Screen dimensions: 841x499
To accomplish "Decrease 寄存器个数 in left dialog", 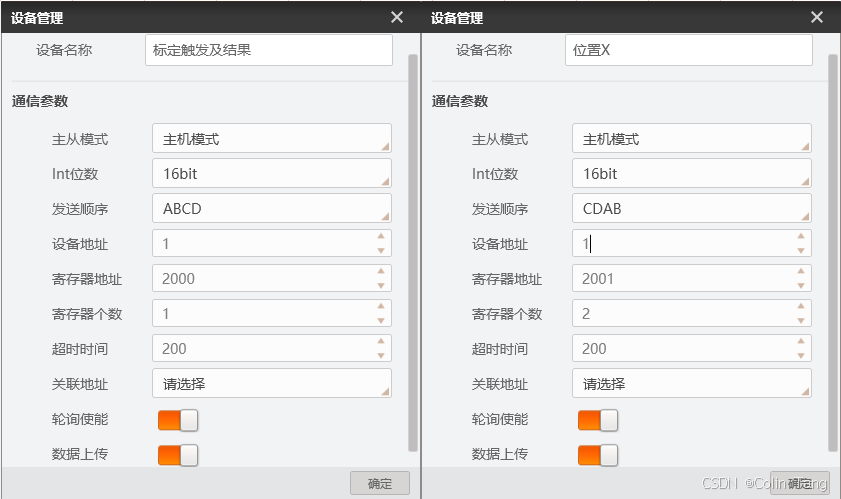I will tap(381, 320).
